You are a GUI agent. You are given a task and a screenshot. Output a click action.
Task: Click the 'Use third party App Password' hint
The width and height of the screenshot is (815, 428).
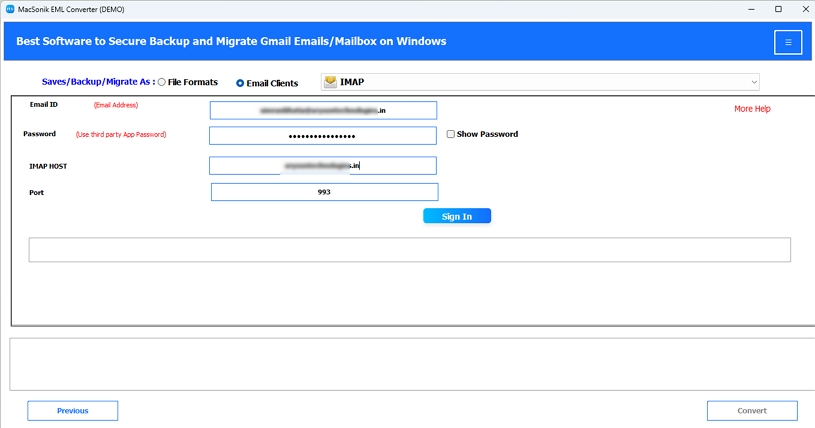121,134
